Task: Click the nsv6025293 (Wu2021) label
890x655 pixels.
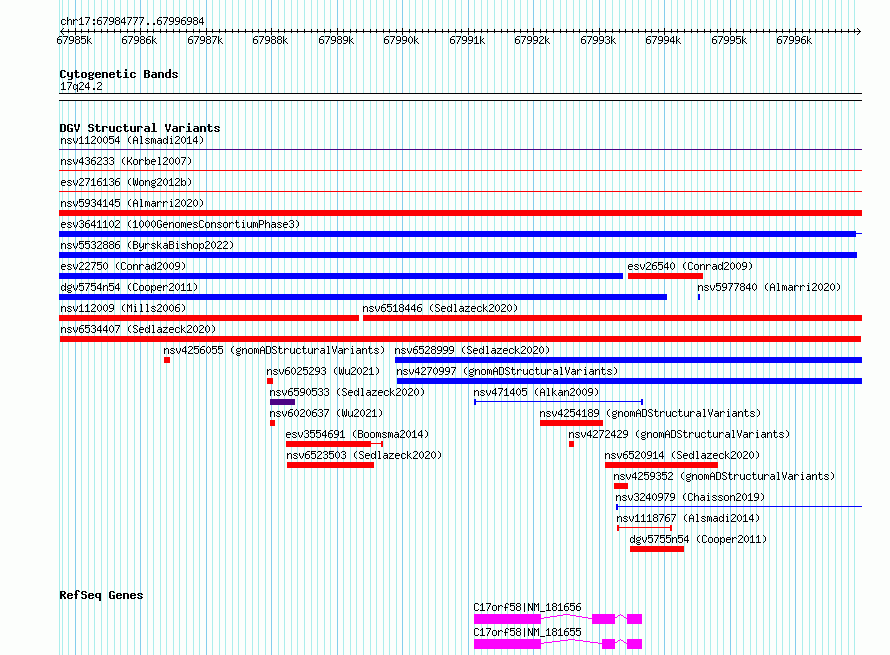Action: tap(324, 371)
